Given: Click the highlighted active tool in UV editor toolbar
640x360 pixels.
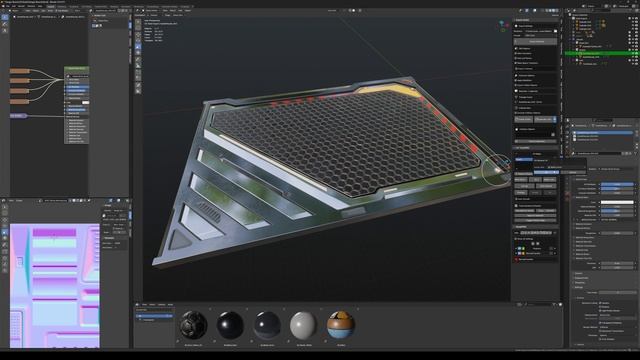Looking at the screenshot, I should click(5, 232).
